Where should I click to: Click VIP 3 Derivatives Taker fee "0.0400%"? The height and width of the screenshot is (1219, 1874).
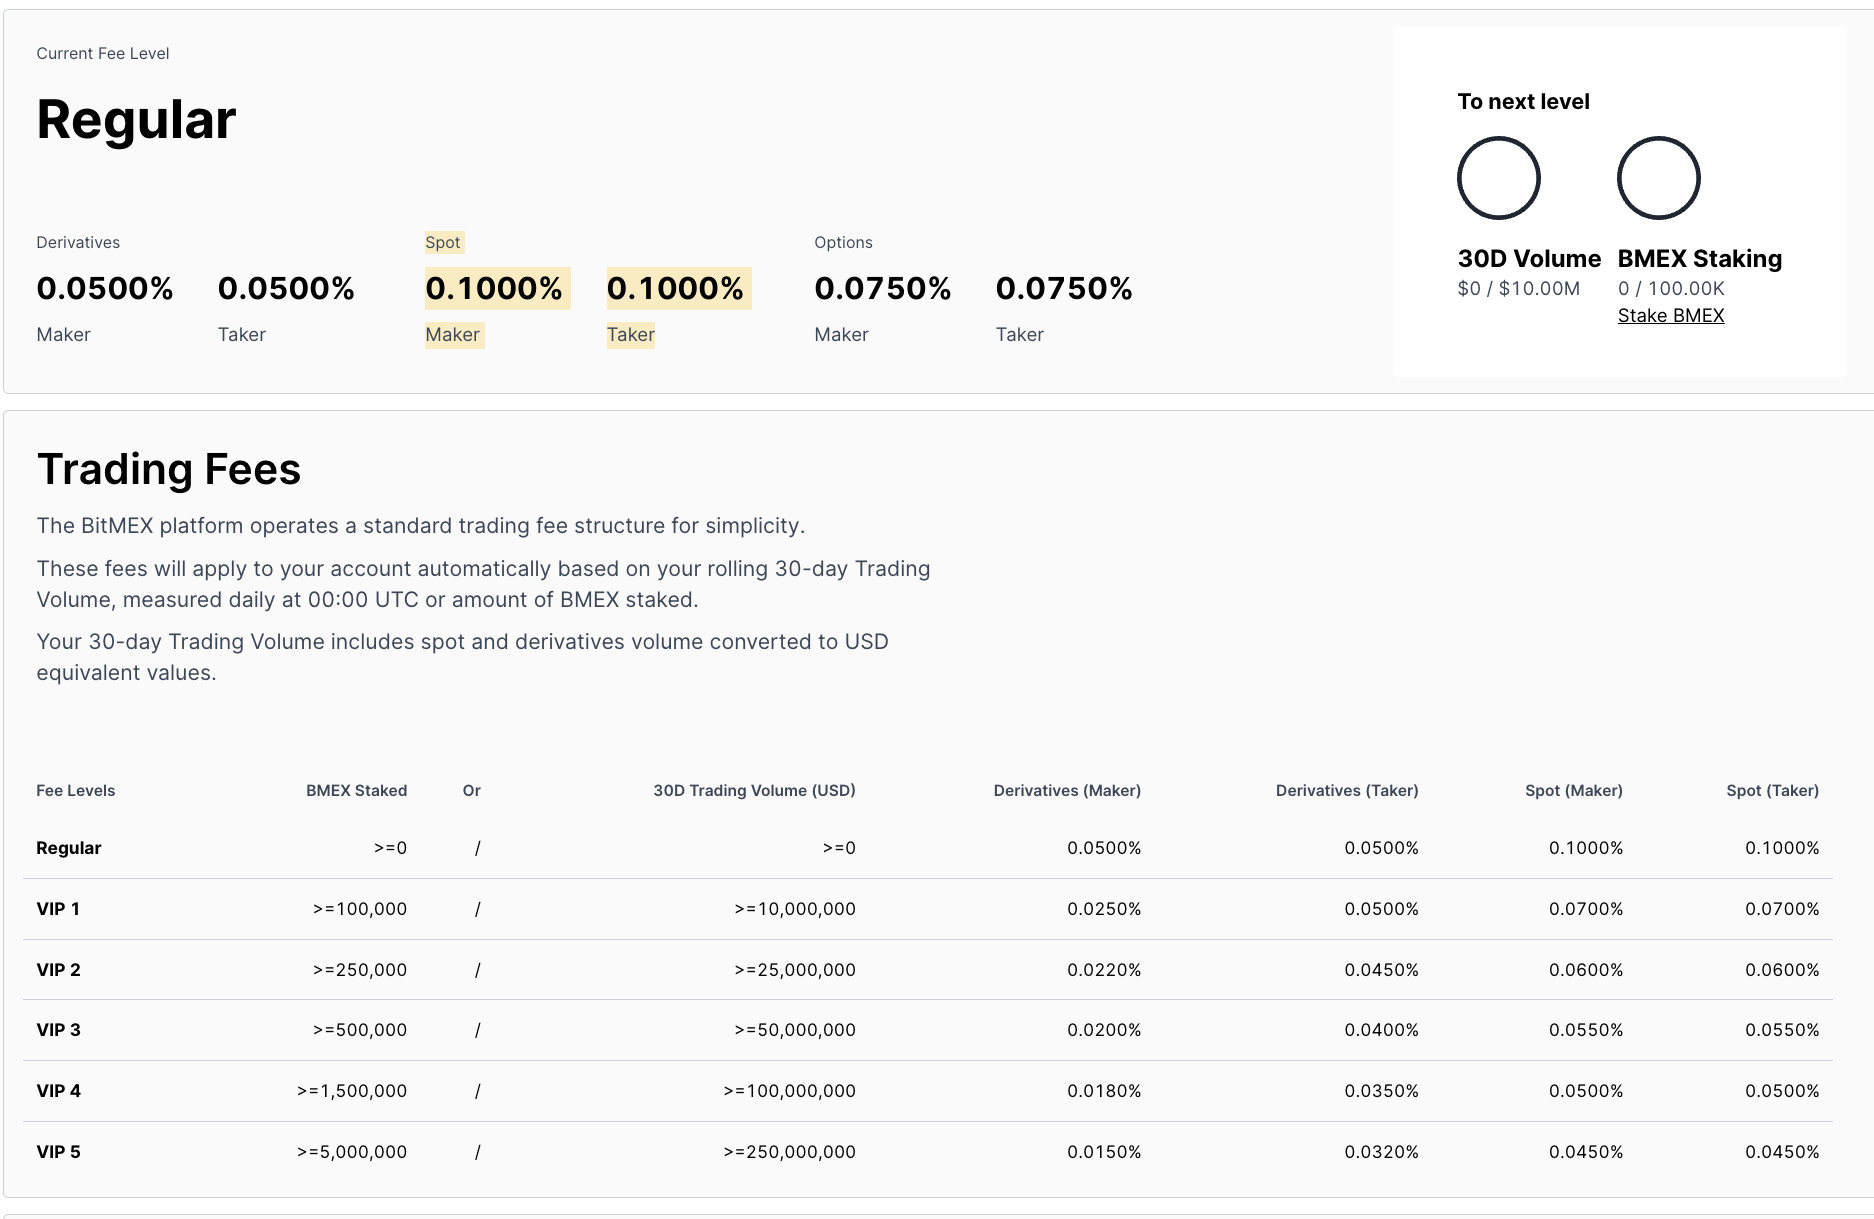(x=1381, y=1030)
